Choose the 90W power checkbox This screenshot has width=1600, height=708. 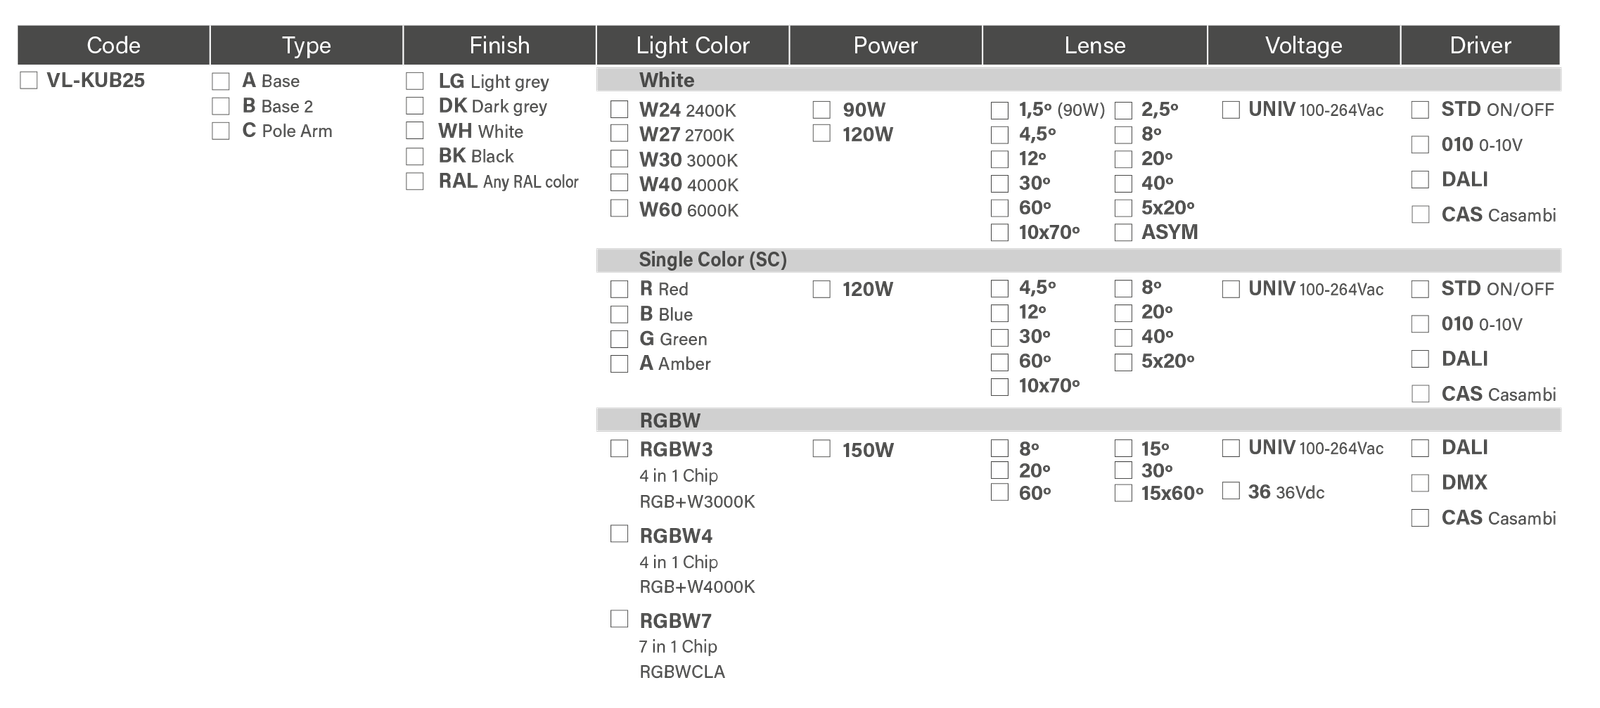pos(822,110)
